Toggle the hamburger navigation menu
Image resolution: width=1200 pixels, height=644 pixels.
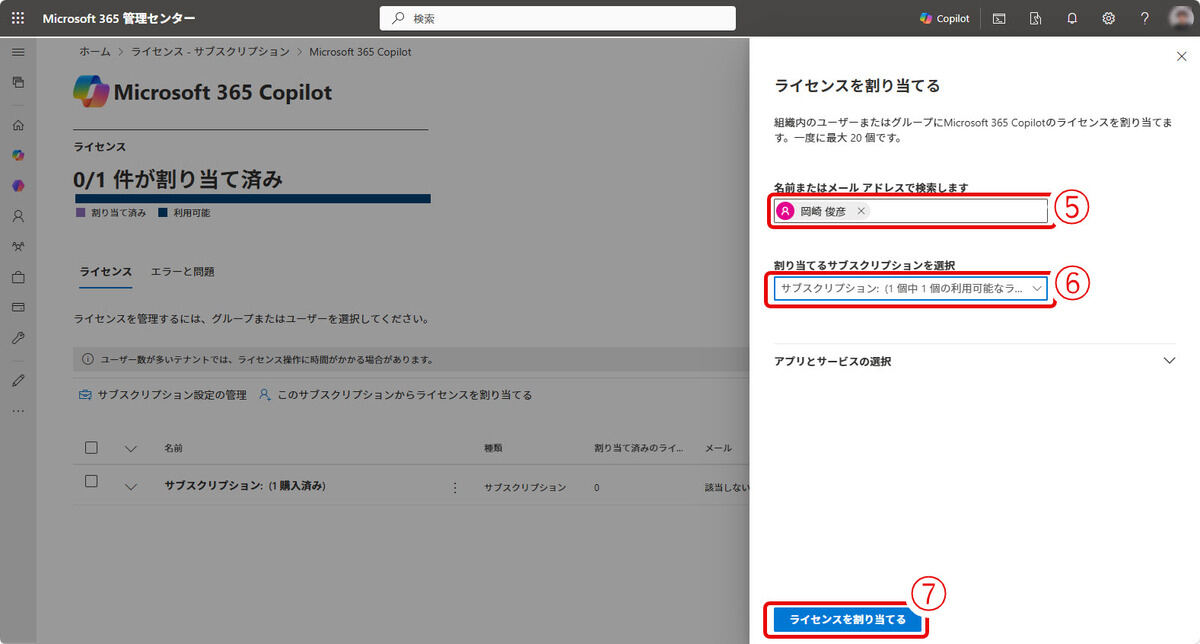18,52
